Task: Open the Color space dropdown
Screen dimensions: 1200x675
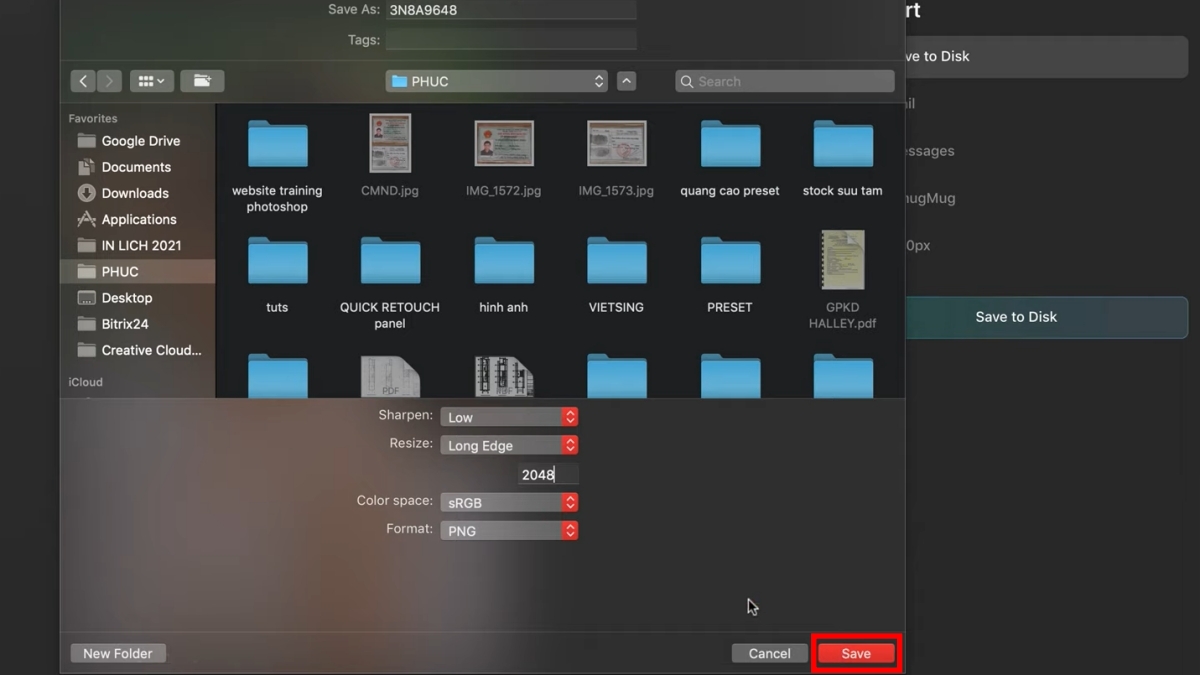Action: [x=509, y=502]
